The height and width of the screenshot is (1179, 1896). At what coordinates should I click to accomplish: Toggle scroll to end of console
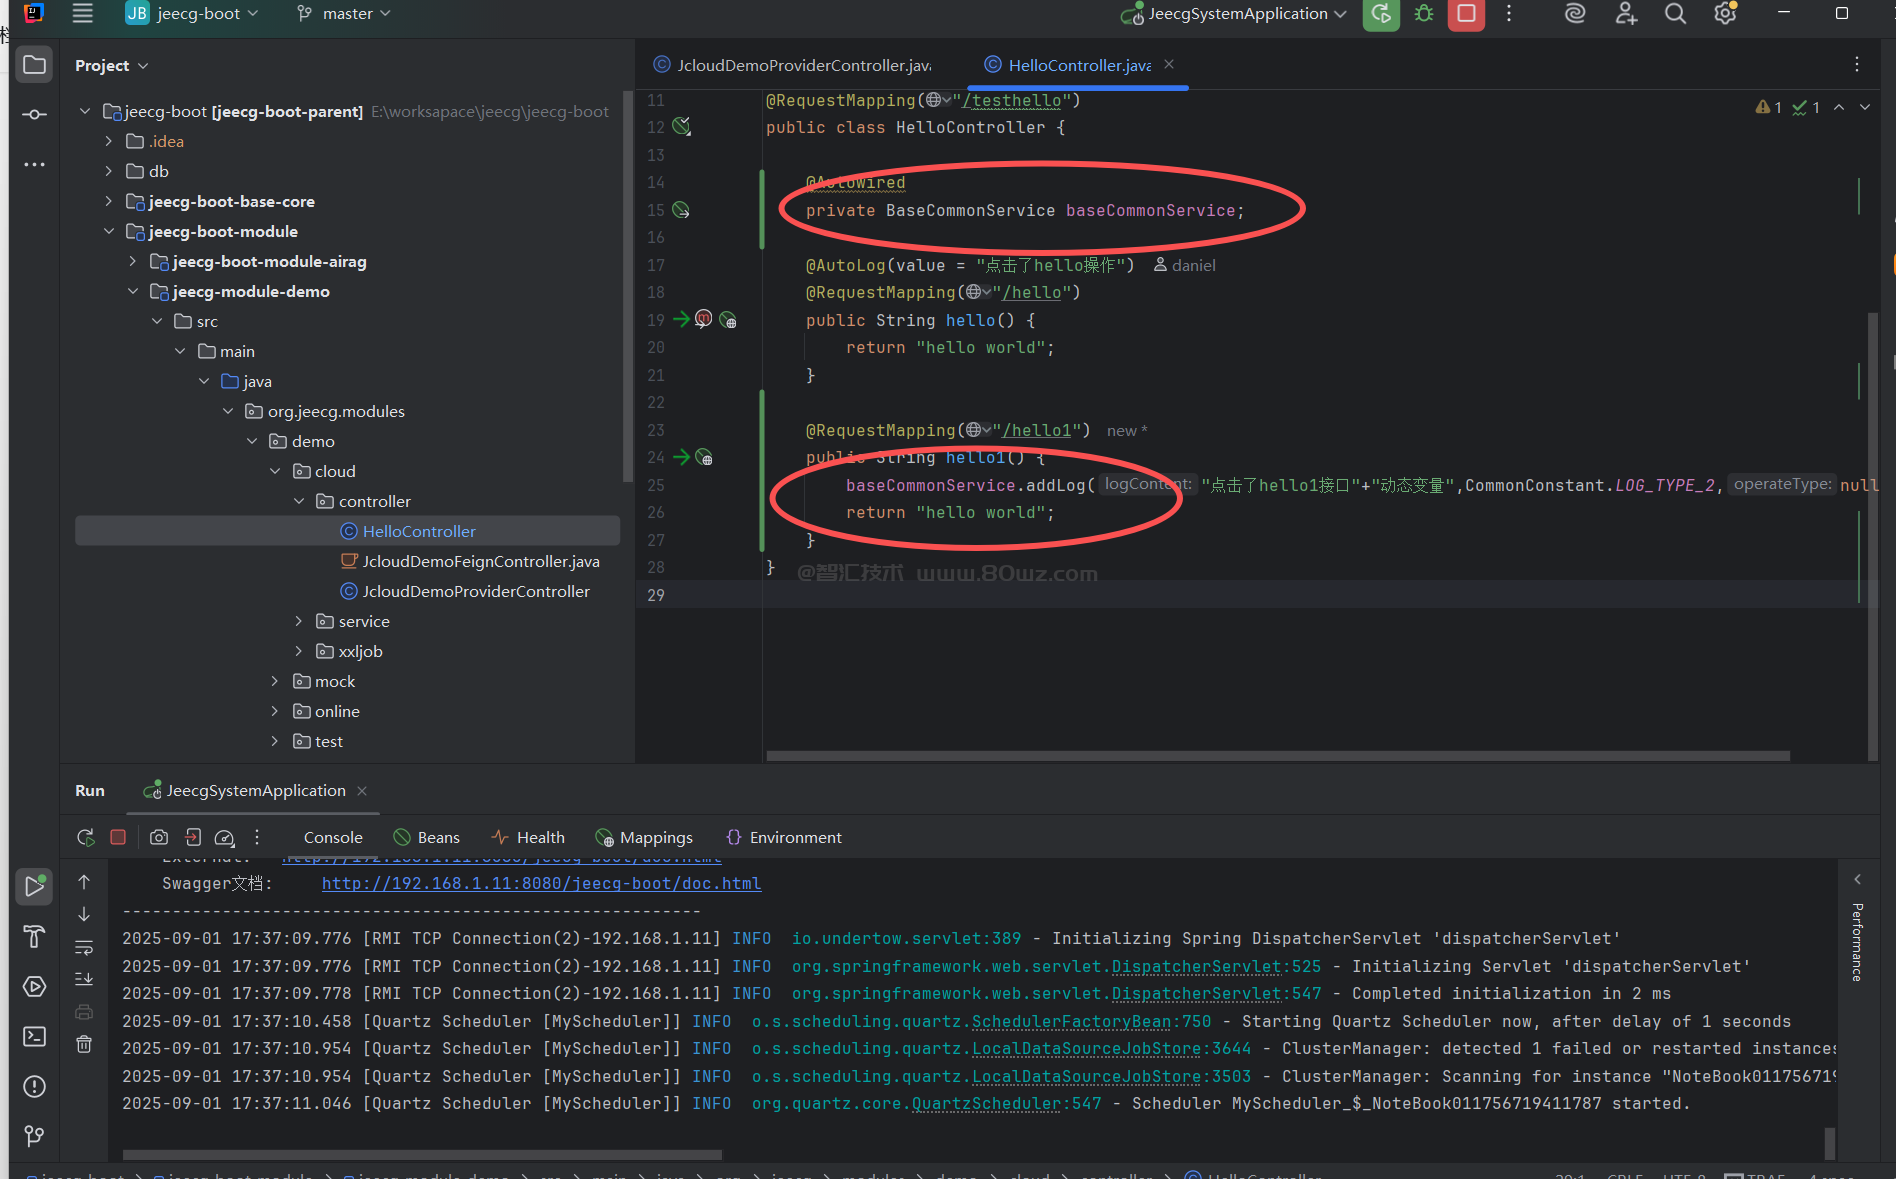(84, 979)
